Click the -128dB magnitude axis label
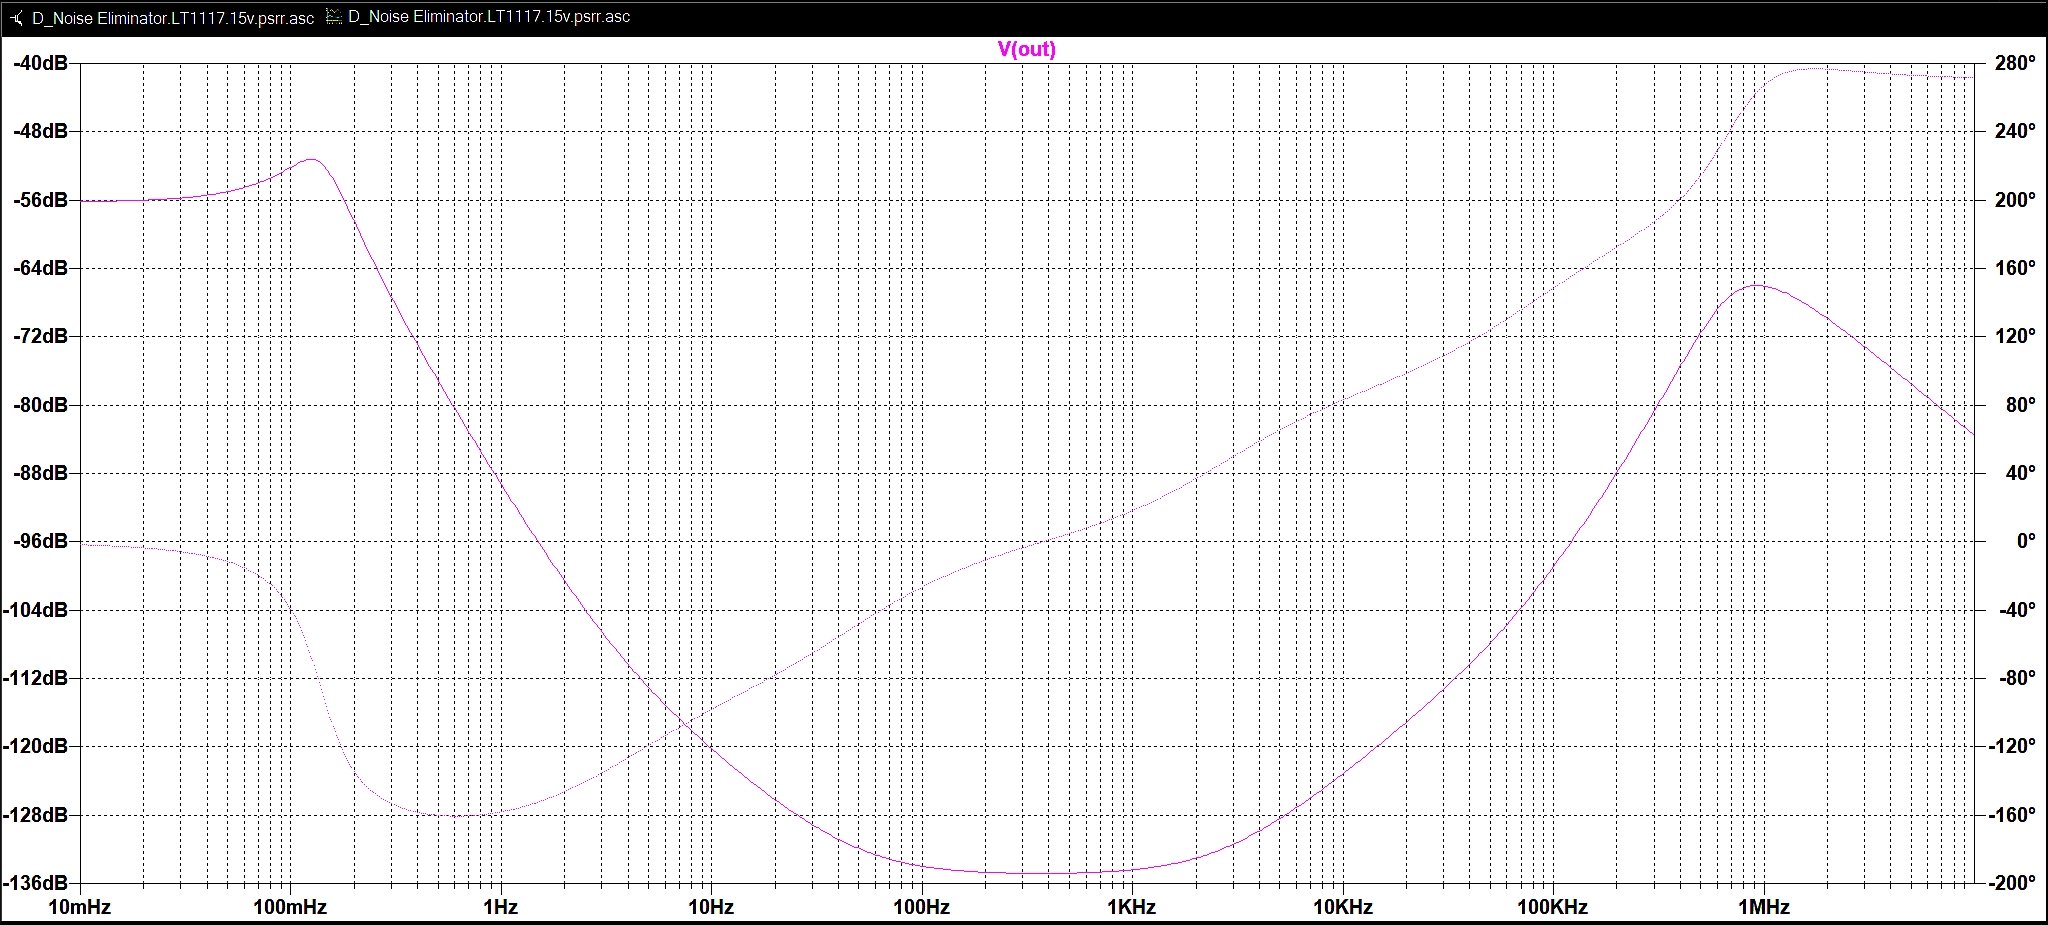 [36, 815]
